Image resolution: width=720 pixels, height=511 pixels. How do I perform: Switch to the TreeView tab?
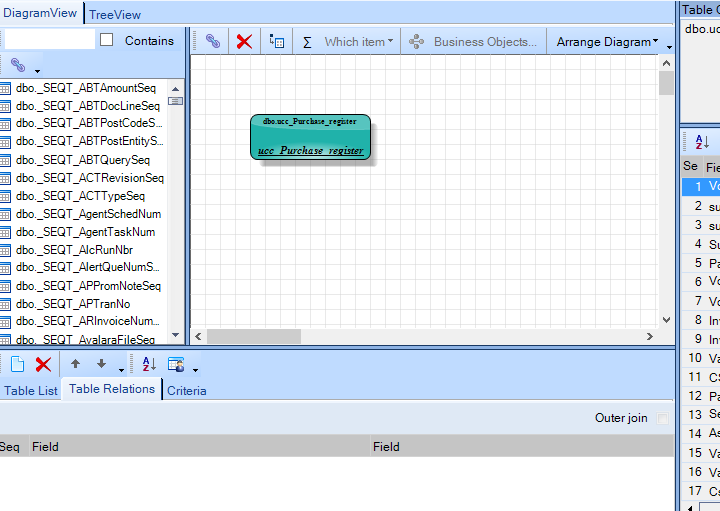point(115,15)
